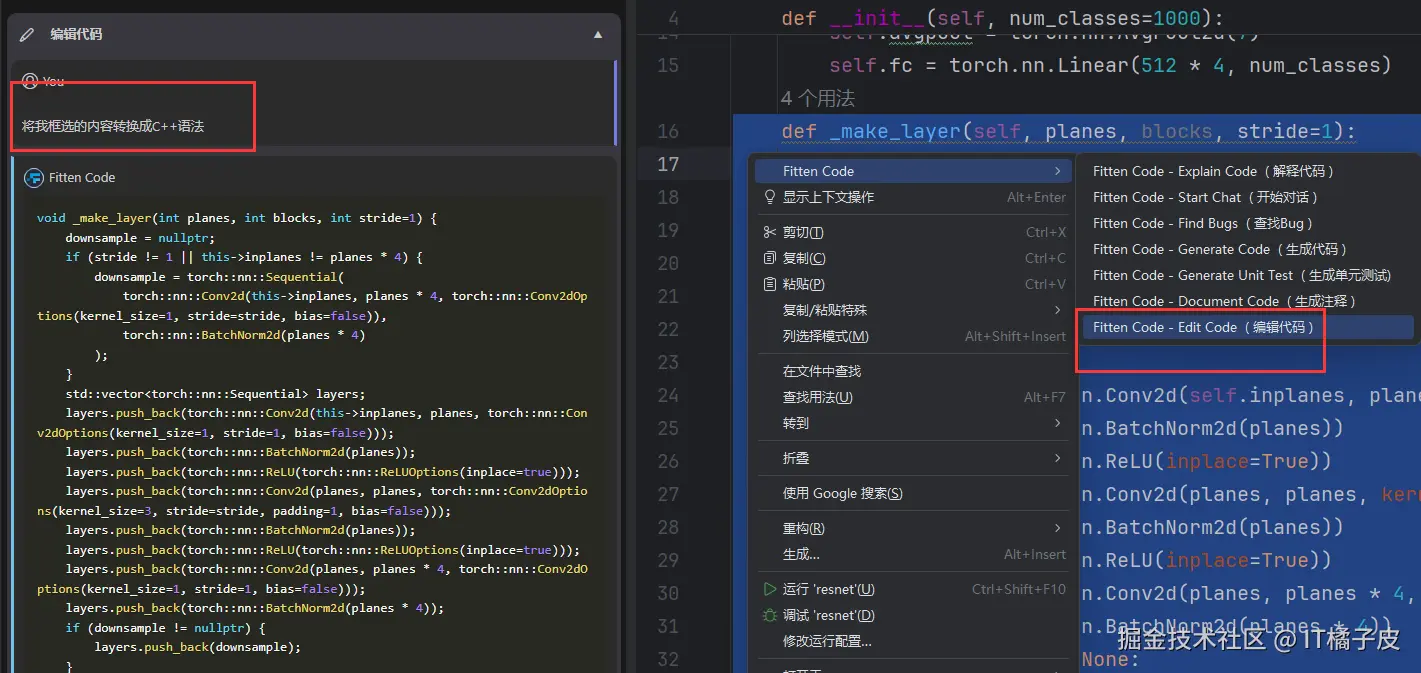The image size is (1421, 673).
Task: Expand the 折叠 submenu
Action: [913, 458]
